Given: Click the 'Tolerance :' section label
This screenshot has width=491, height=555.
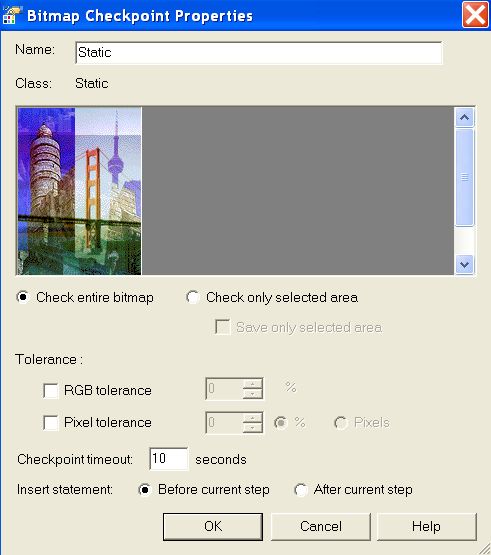Looking at the screenshot, I should tap(49, 360).
